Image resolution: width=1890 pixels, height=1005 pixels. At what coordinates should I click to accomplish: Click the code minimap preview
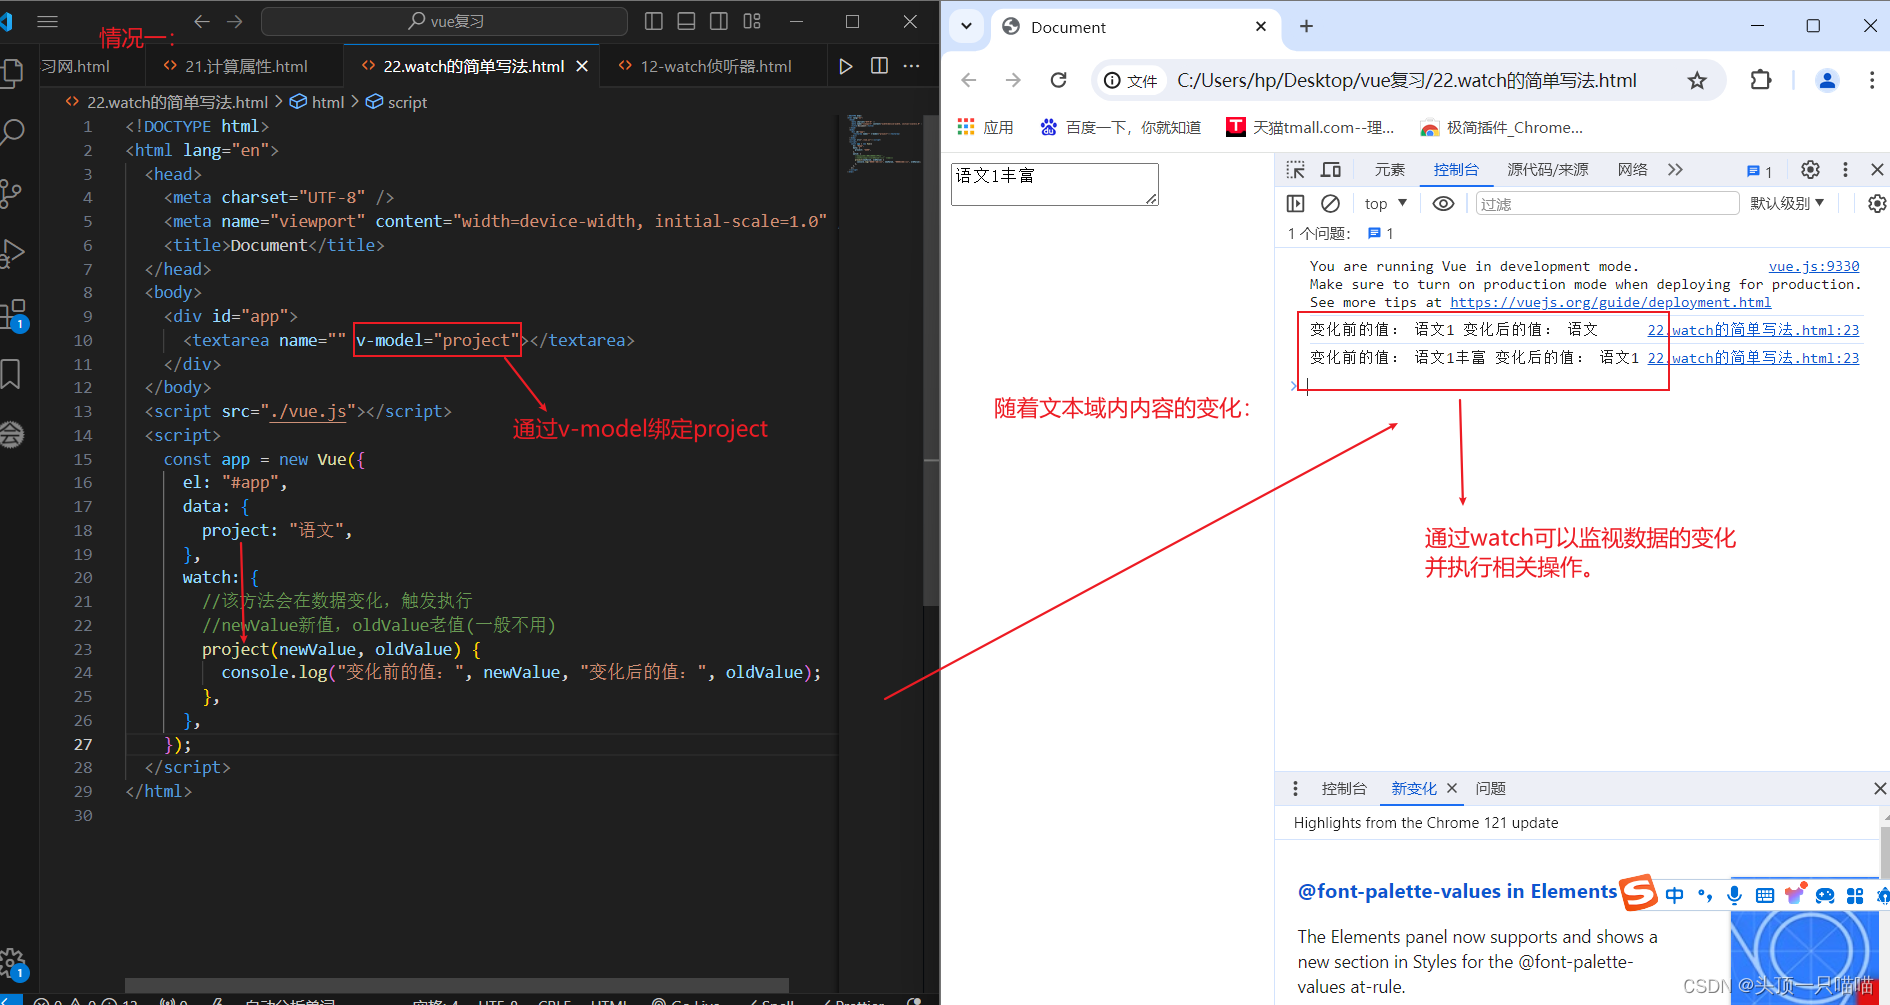(884, 145)
